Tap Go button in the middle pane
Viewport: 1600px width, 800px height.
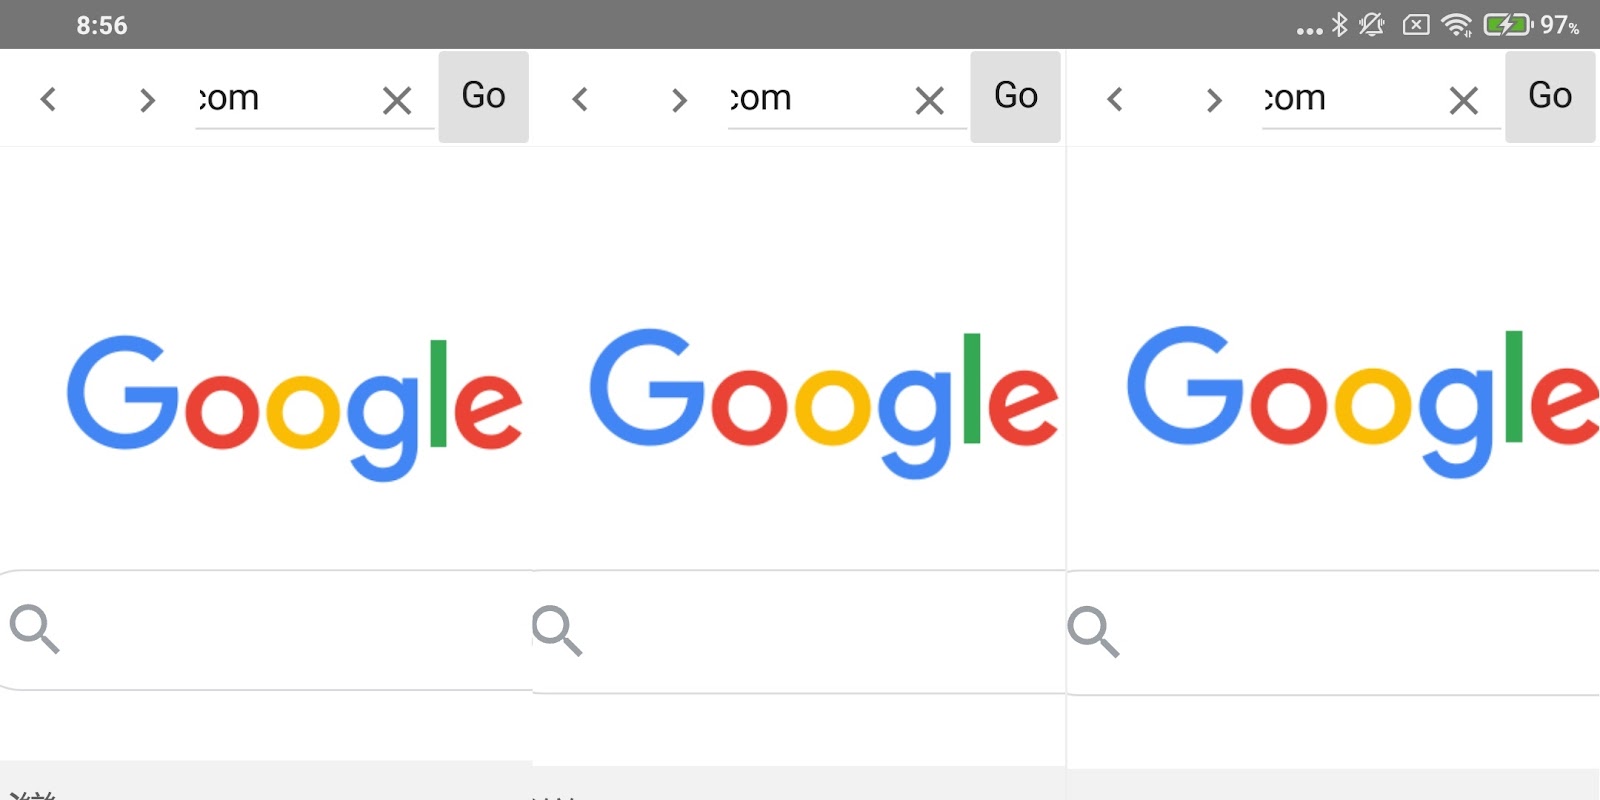click(x=1016, y=96)
